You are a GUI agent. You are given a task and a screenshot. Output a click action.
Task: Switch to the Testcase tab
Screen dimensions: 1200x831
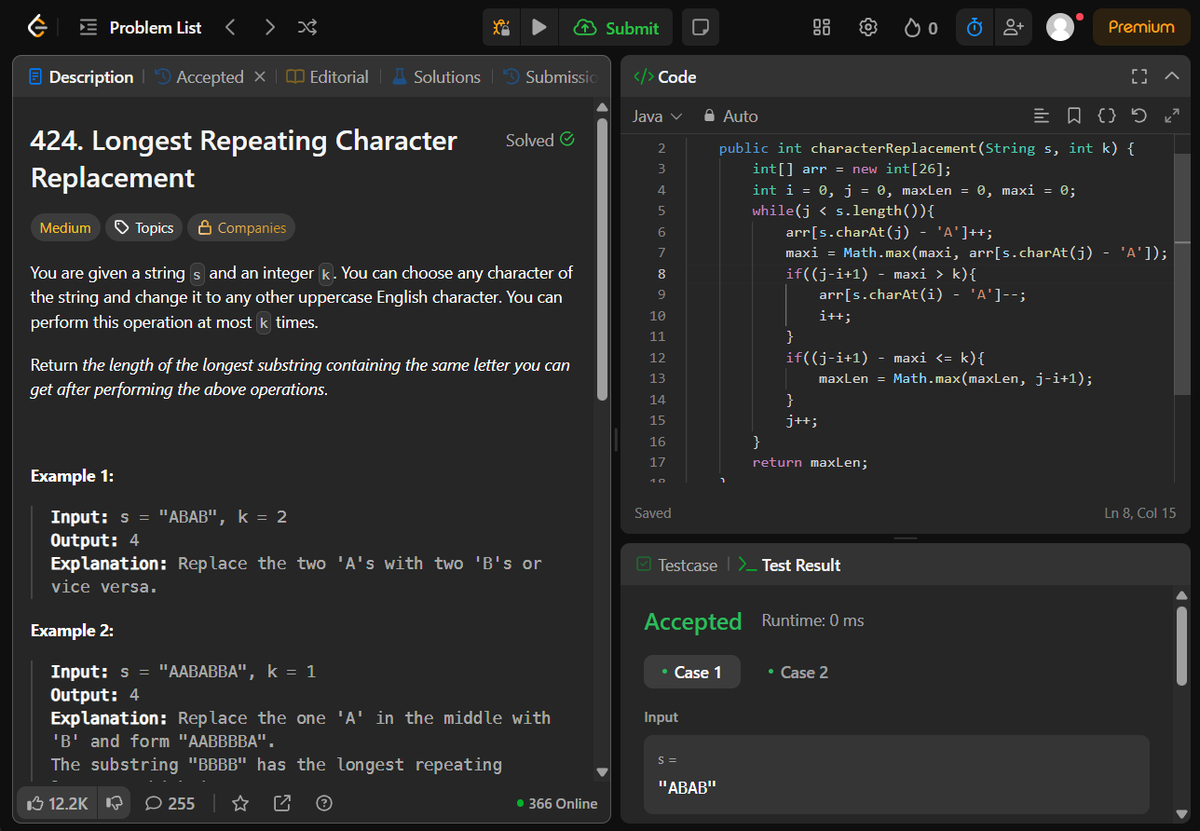pyautogui.click(x=676, y=565)
